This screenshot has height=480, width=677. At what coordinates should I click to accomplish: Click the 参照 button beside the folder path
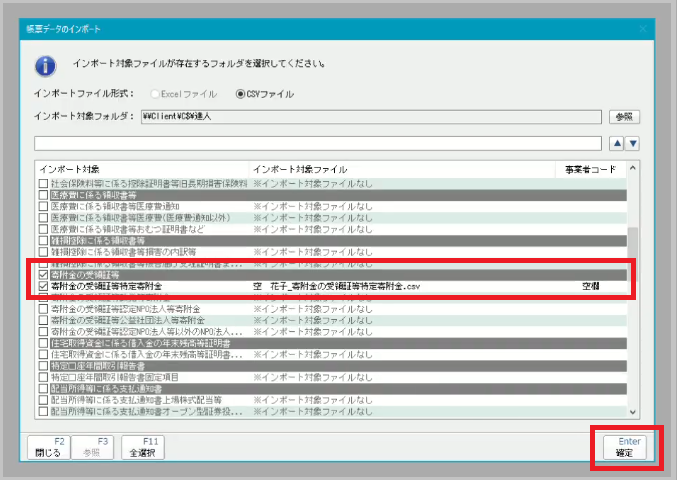click(624, 117)
